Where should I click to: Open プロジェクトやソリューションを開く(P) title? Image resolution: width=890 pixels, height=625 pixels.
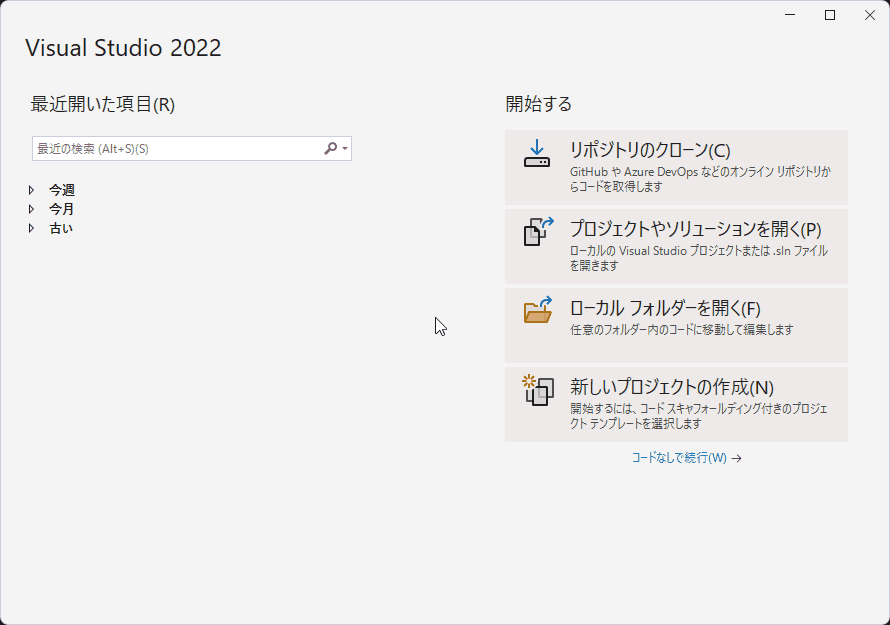(695, 229)
